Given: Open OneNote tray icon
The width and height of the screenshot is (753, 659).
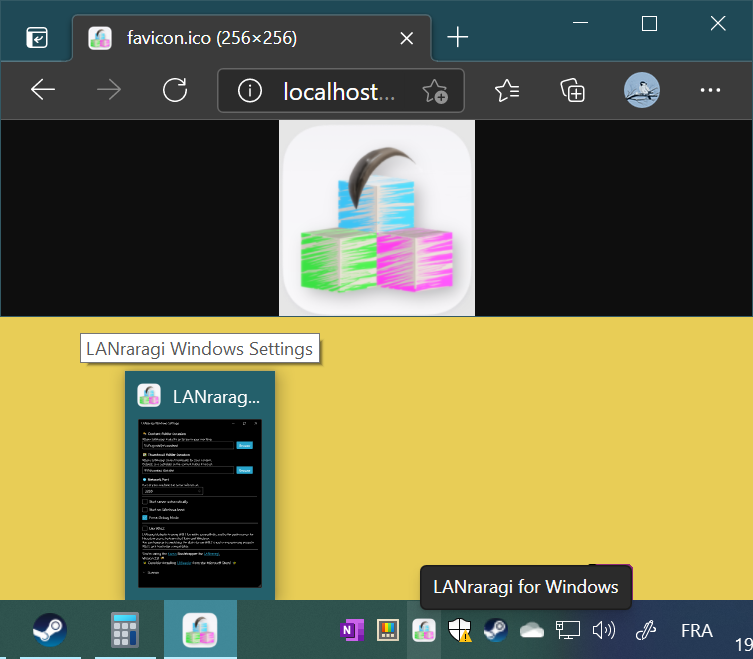Looking at the screenshot, I should click(x=352, y=630).
